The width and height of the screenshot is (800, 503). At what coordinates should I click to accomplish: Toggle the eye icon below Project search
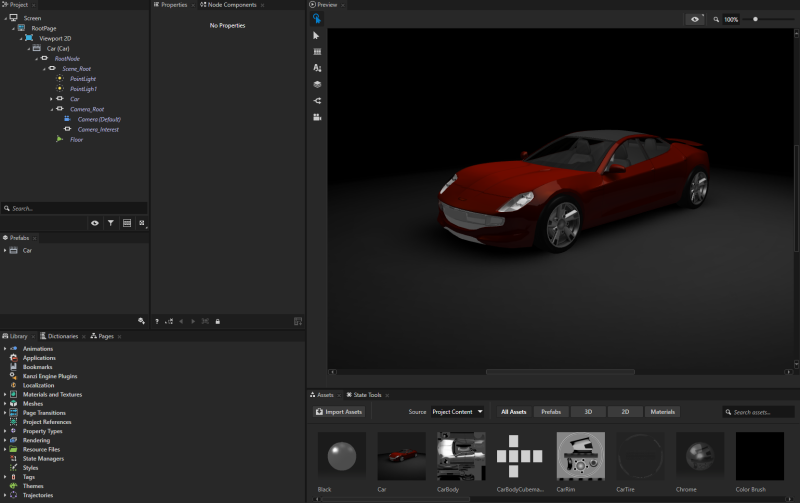click(x=95, y=223)
